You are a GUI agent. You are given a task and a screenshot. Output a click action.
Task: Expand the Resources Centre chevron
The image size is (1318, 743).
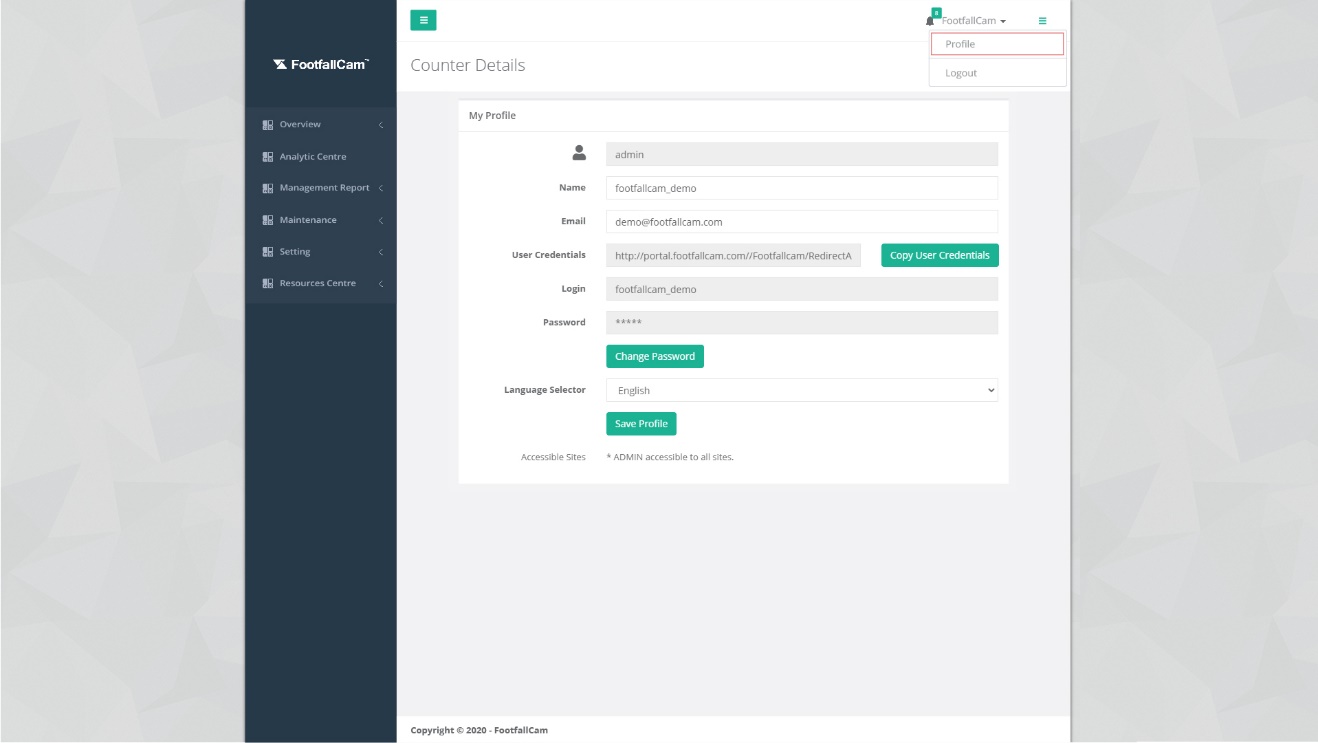pyautogui.click(x=381, y=284)
